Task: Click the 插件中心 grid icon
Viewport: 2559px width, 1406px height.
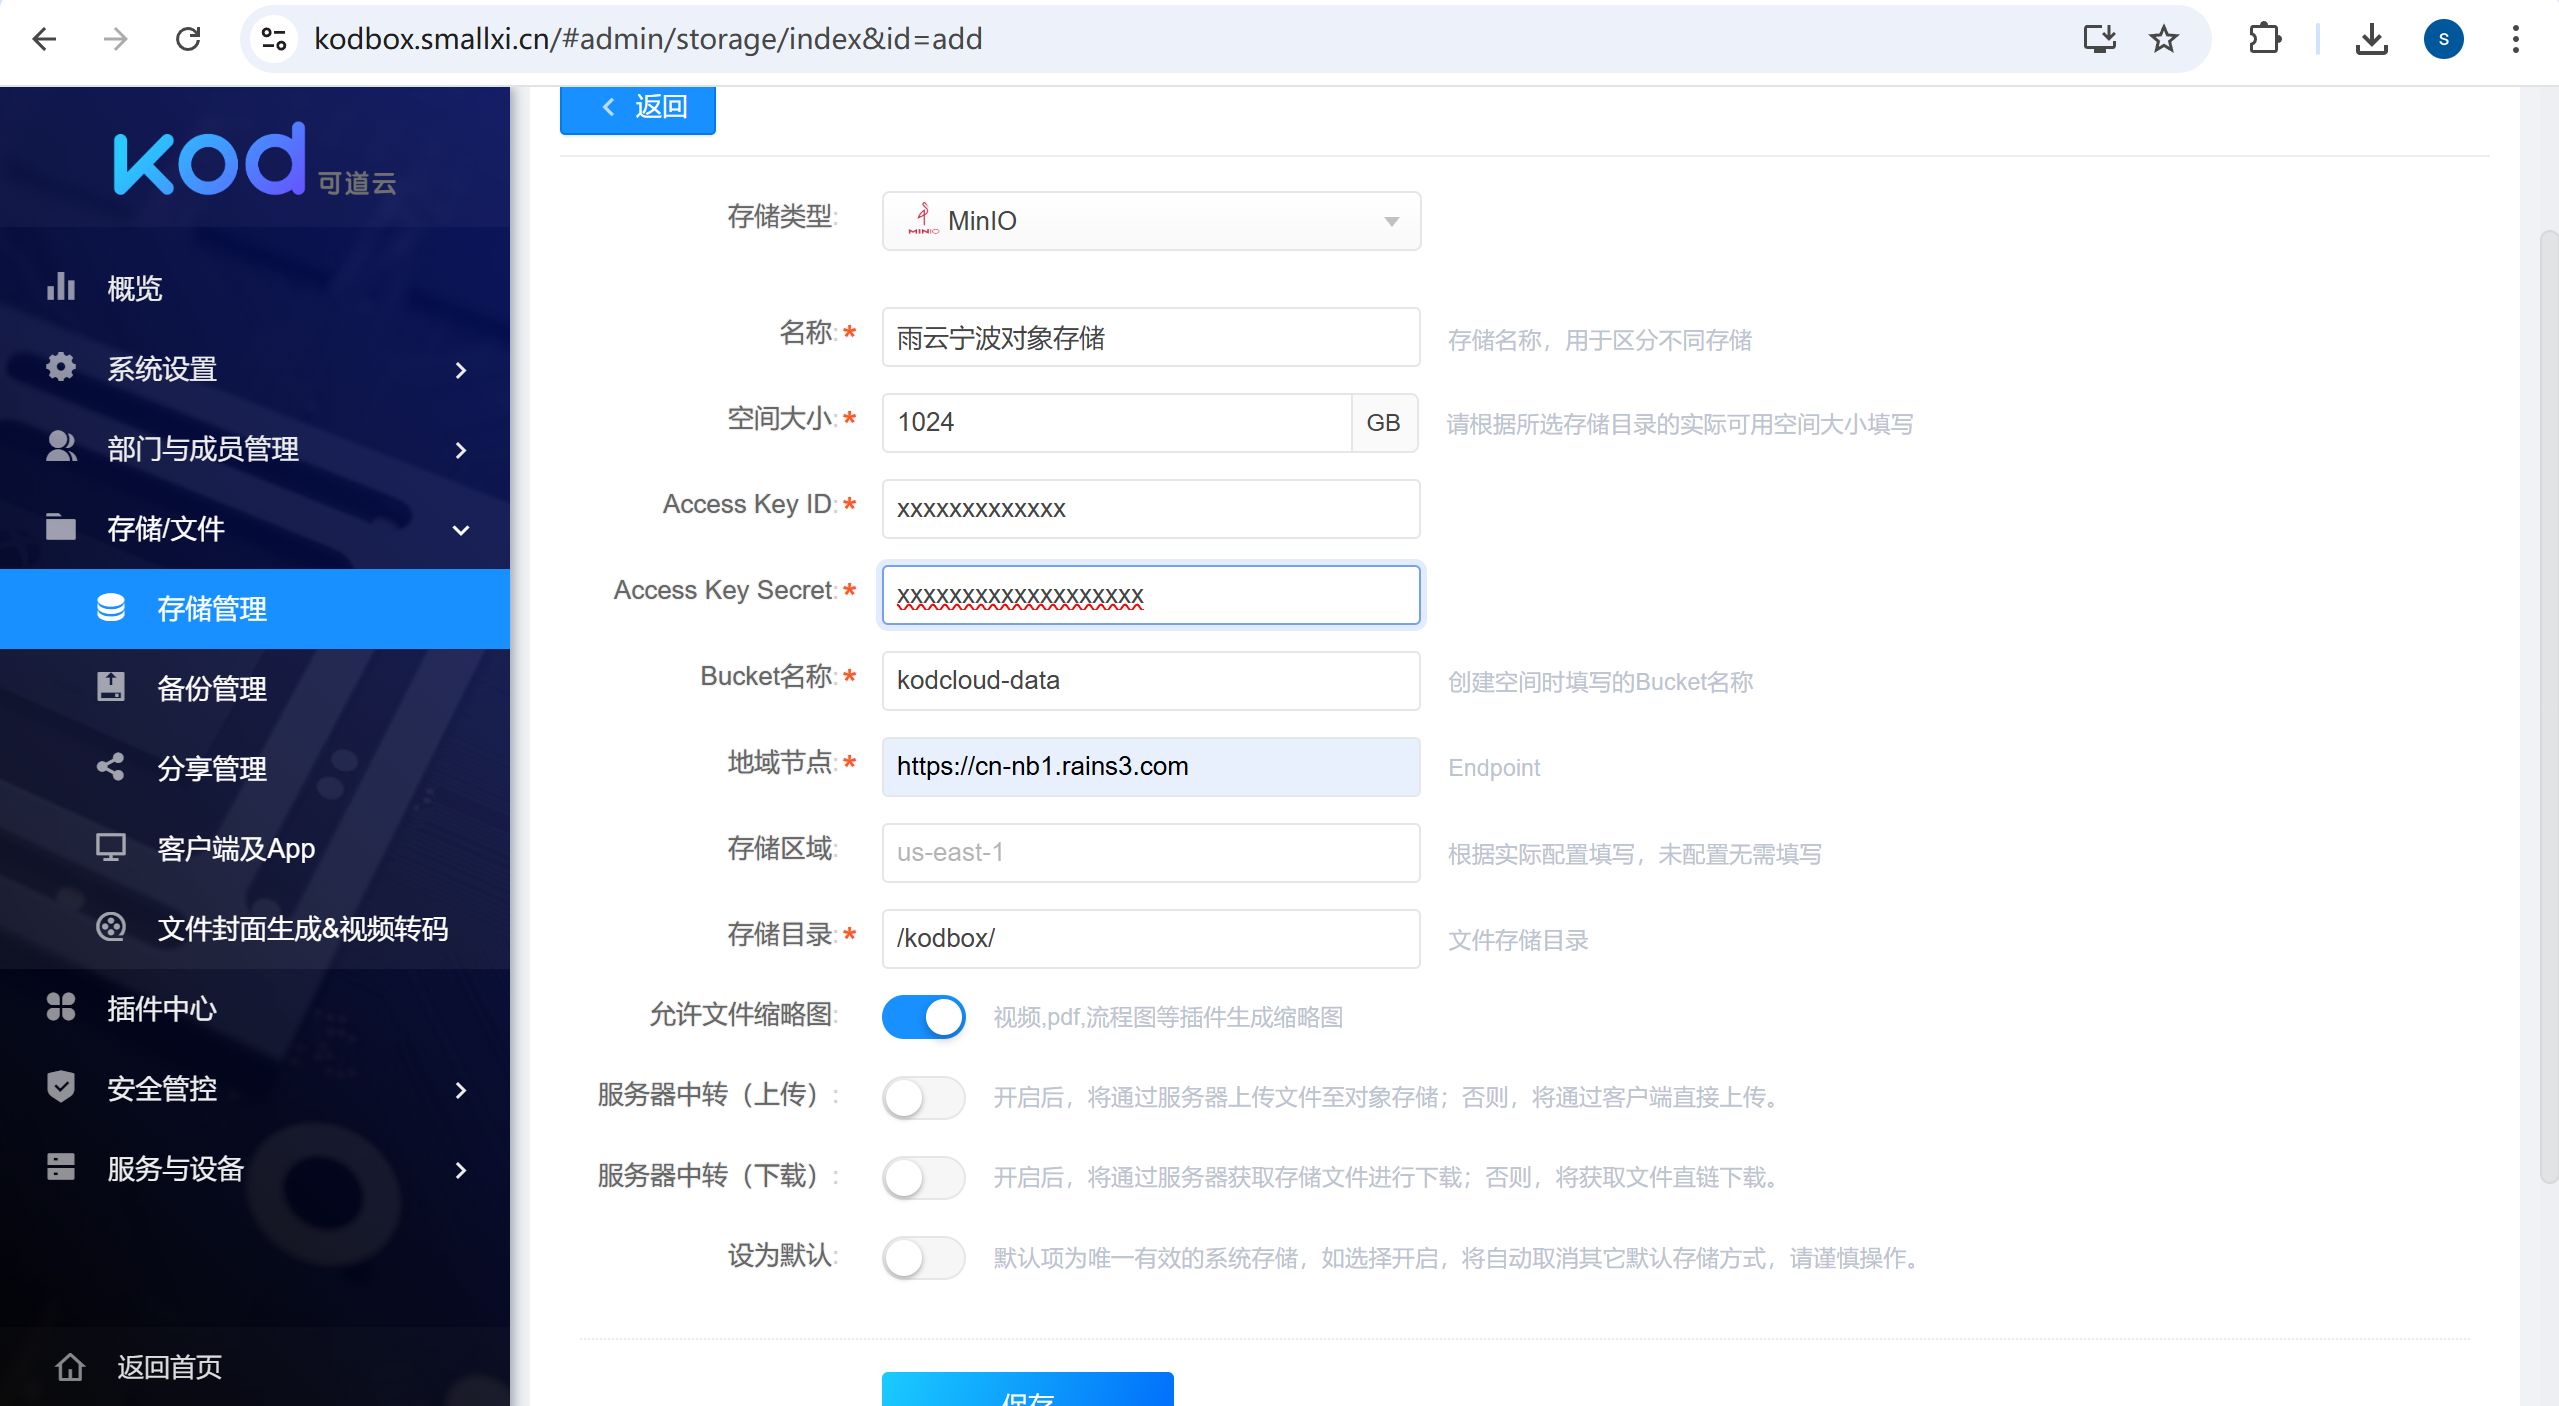Action: tap(61, 1007)
